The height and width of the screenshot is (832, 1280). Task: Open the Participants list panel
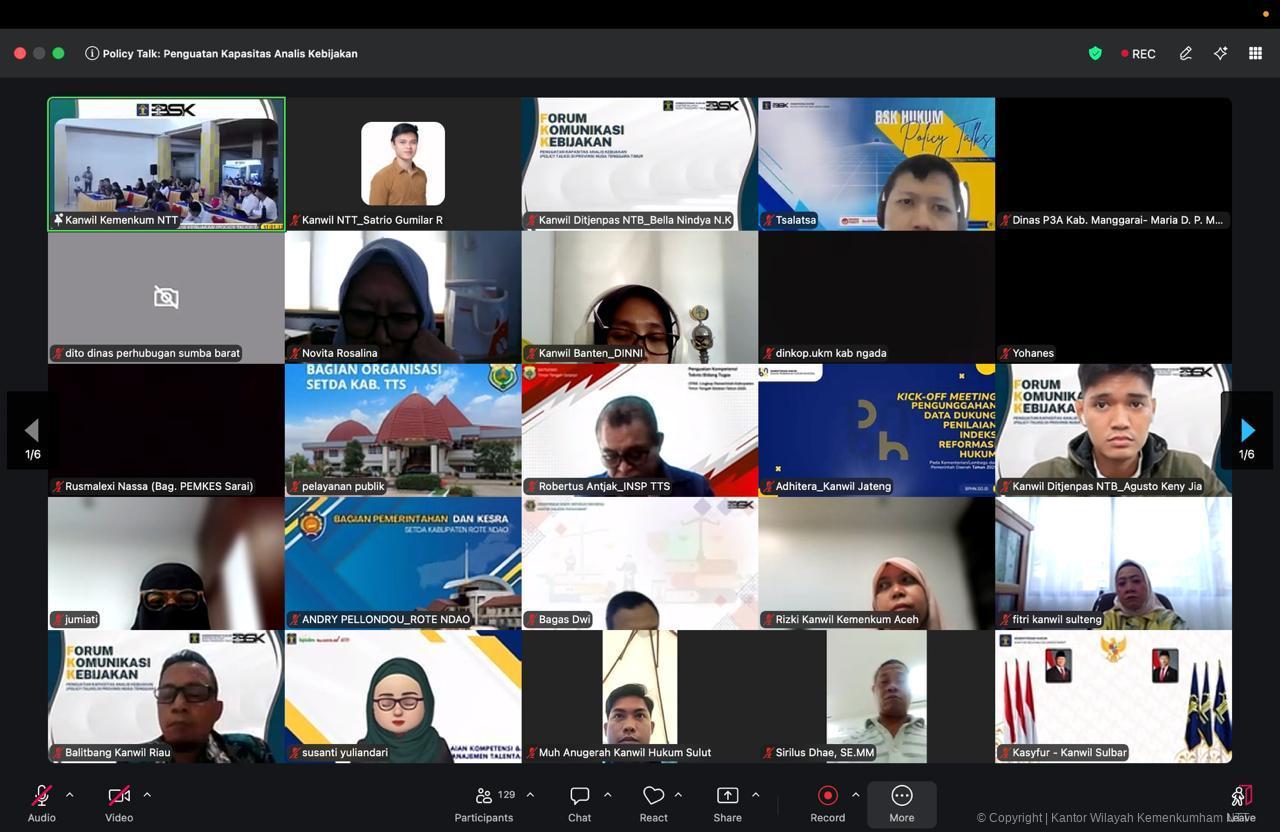(x=485, y=803)
